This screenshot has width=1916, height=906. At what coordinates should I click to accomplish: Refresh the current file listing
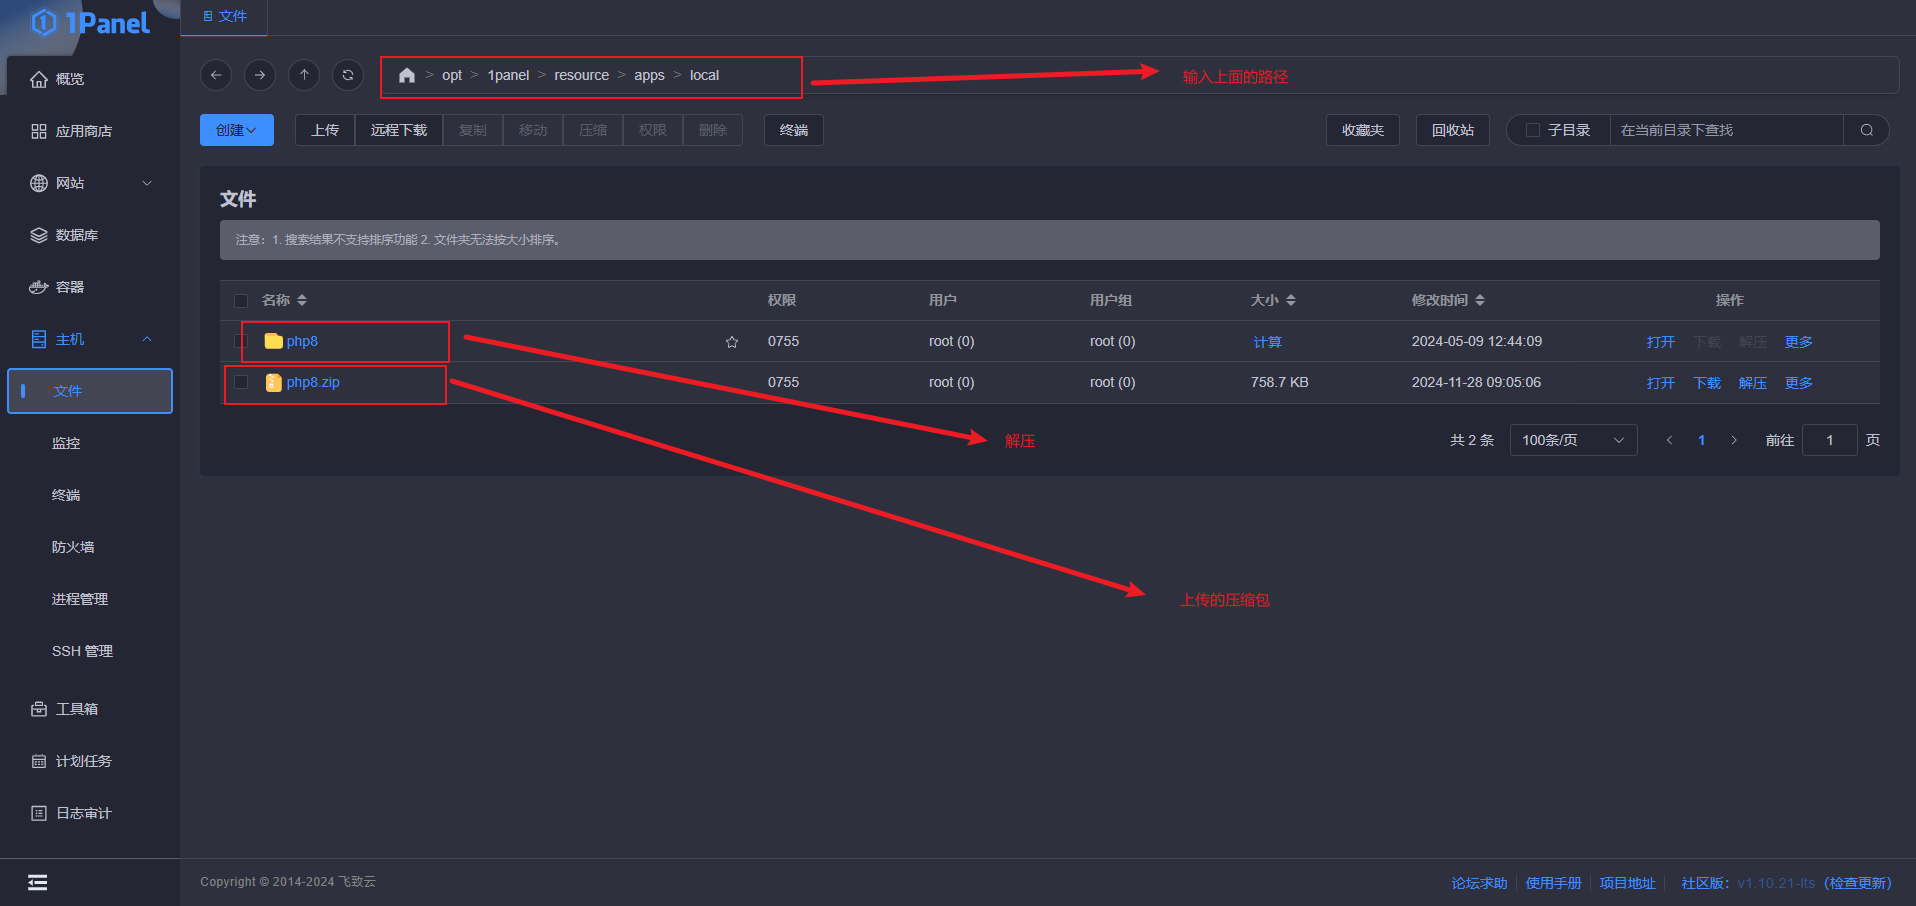pyautogui.click(x=348, y=75)
